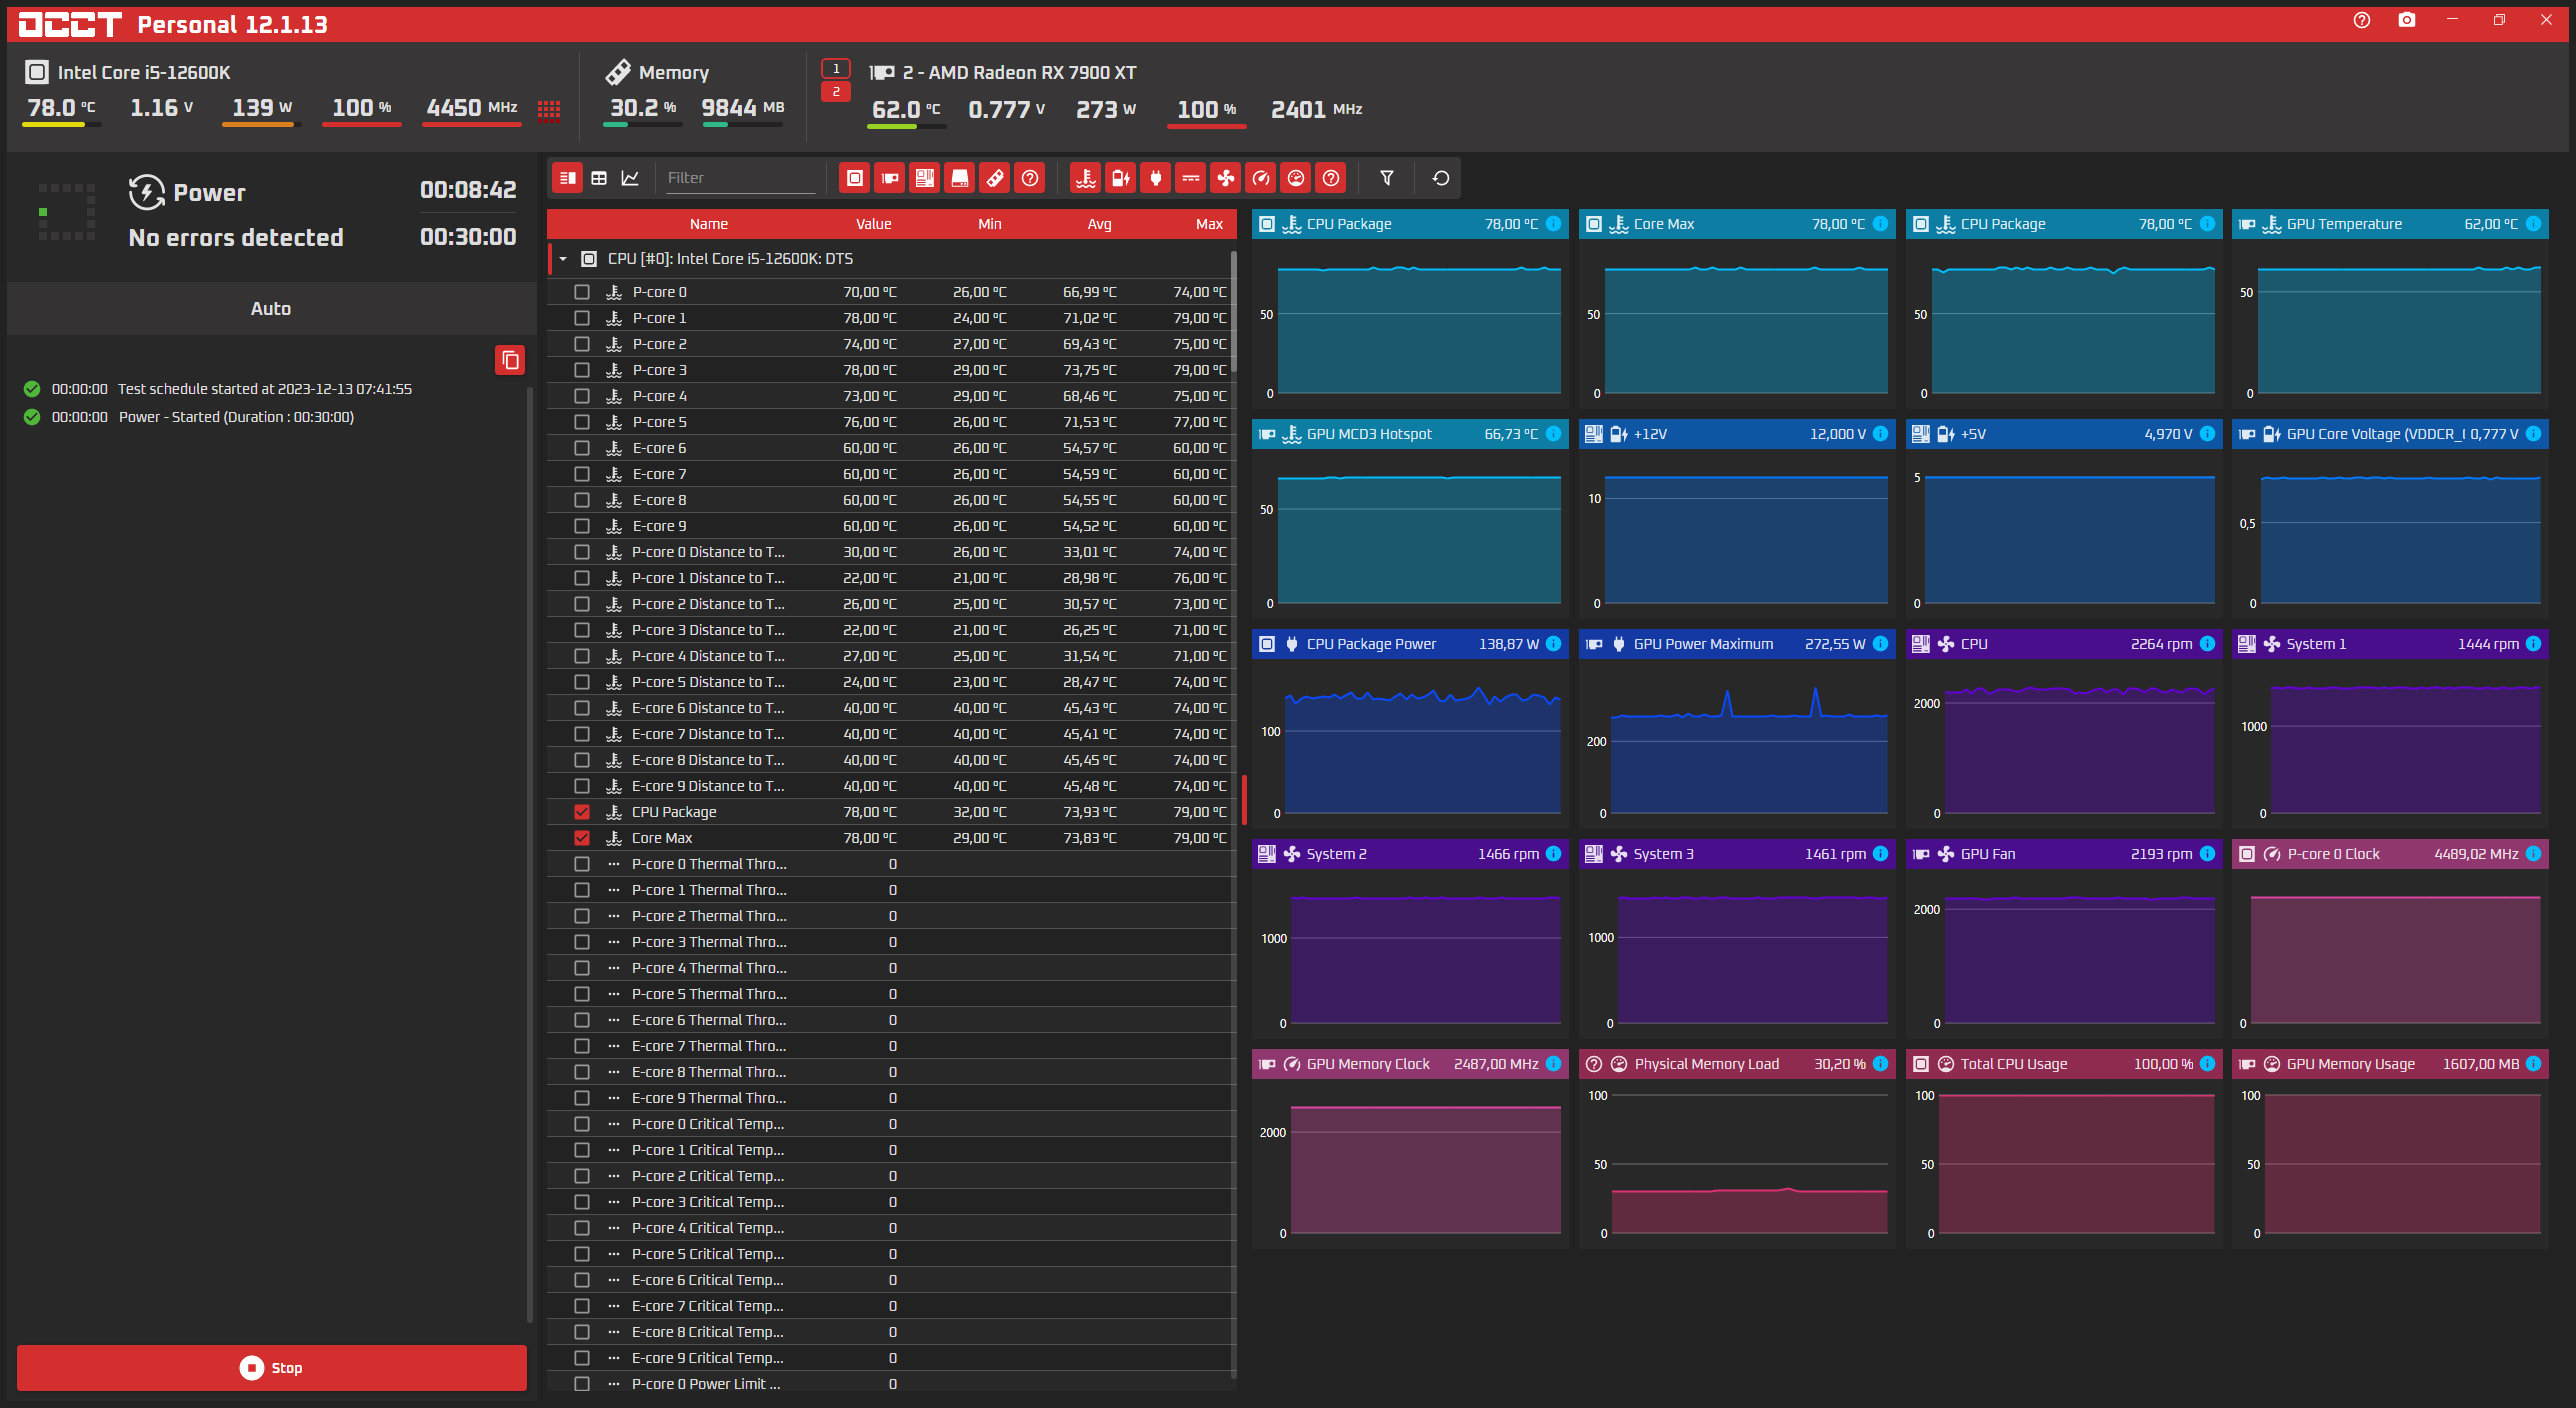This screenshot has height=1408, width=2576.
Task: Select GPU 2 in the GPU selector
Action: pyautogui.click(x=836, y=92)
